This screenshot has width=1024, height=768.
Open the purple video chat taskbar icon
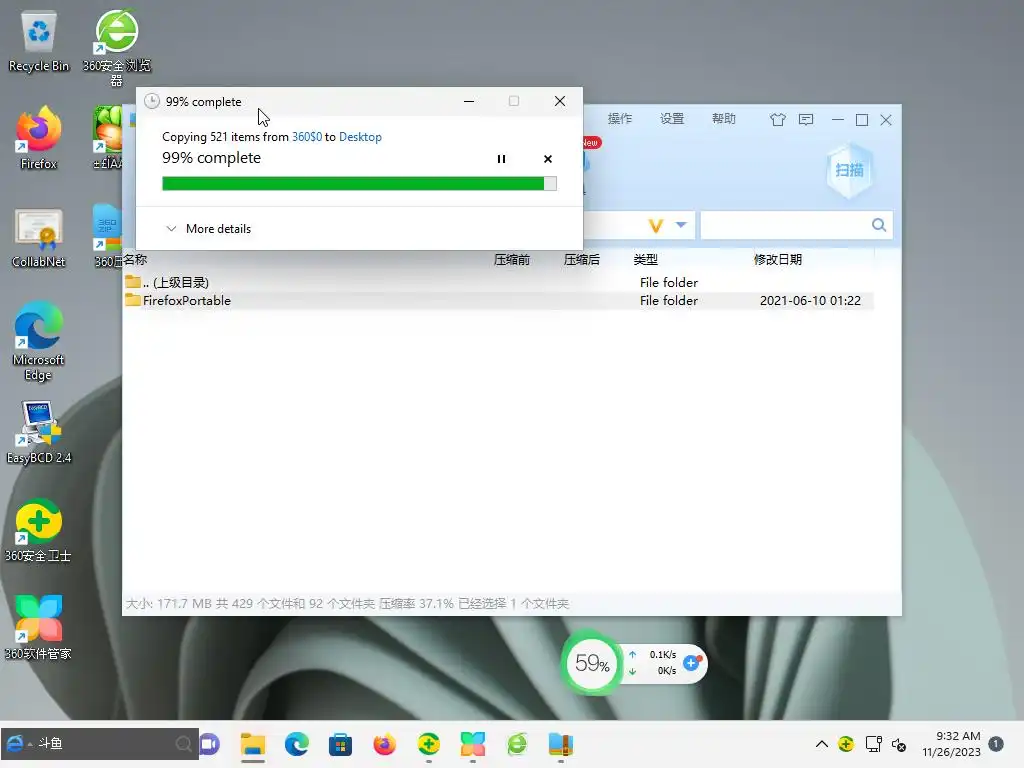[x=210, y=744]
